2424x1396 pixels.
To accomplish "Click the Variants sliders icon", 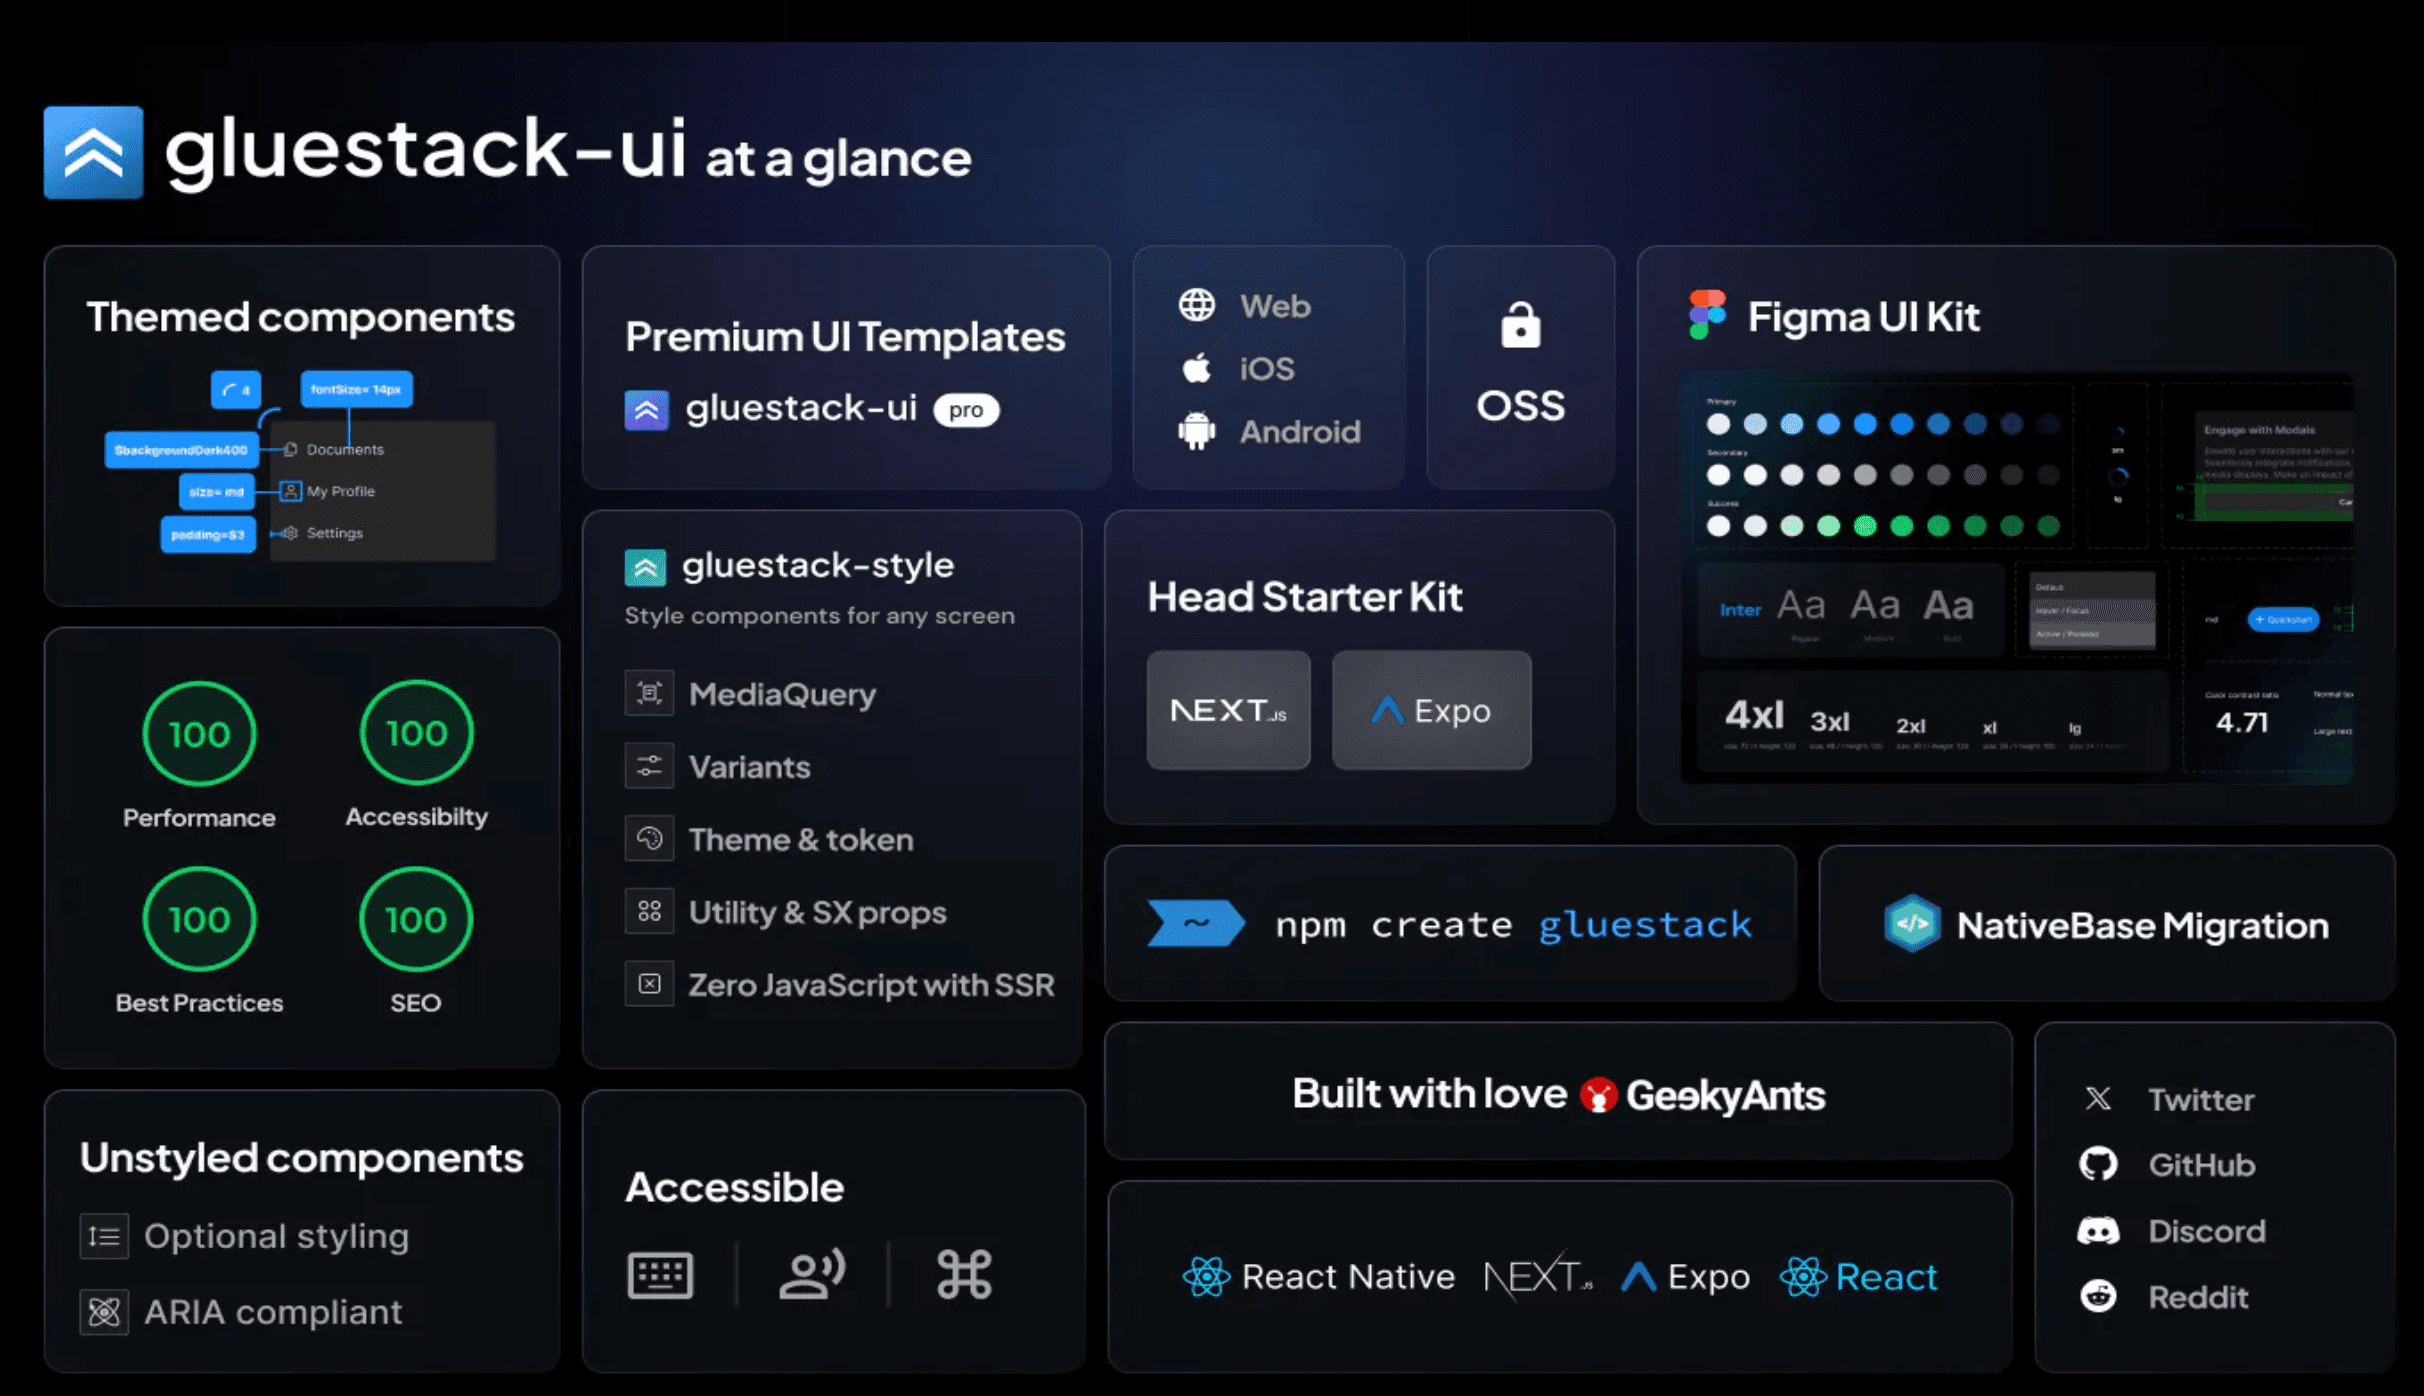I will click(x=649, y=766).
